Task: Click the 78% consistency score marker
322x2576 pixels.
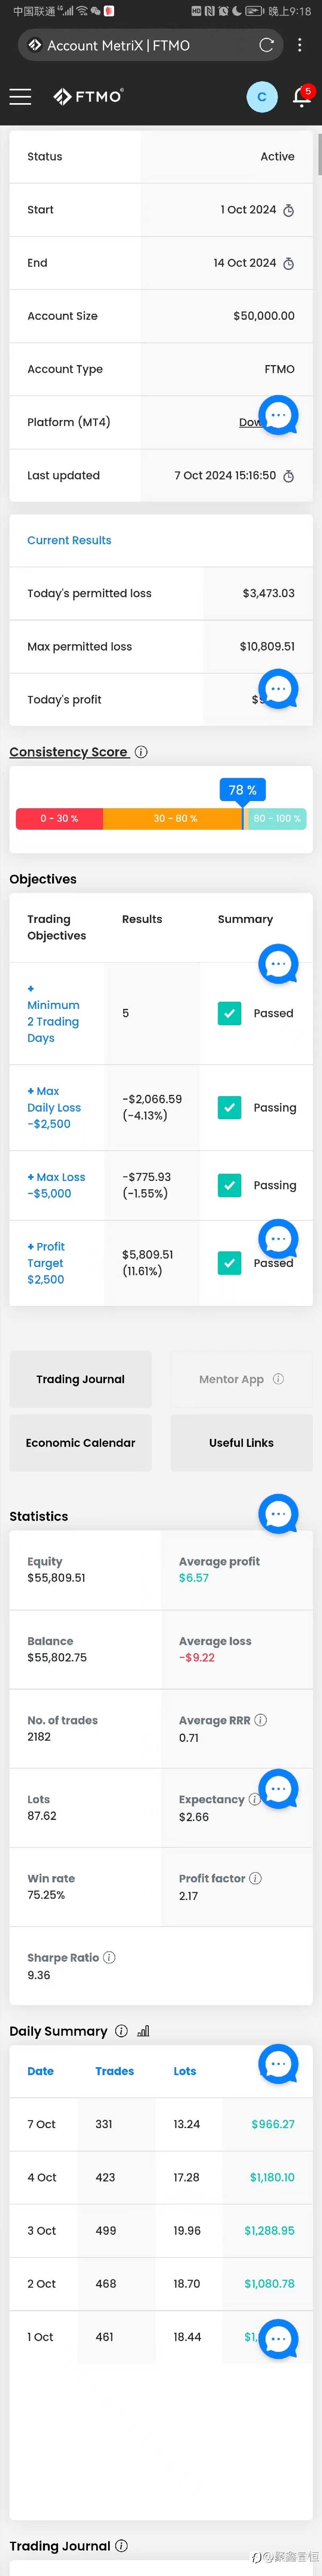Action: (x=243, y=790)
